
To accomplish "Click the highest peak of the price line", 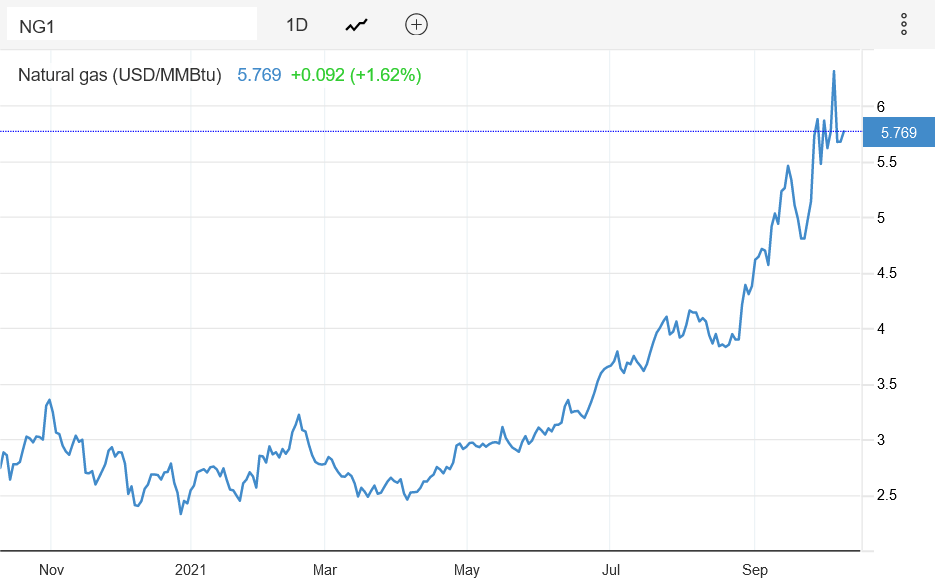I will (834, 72).
